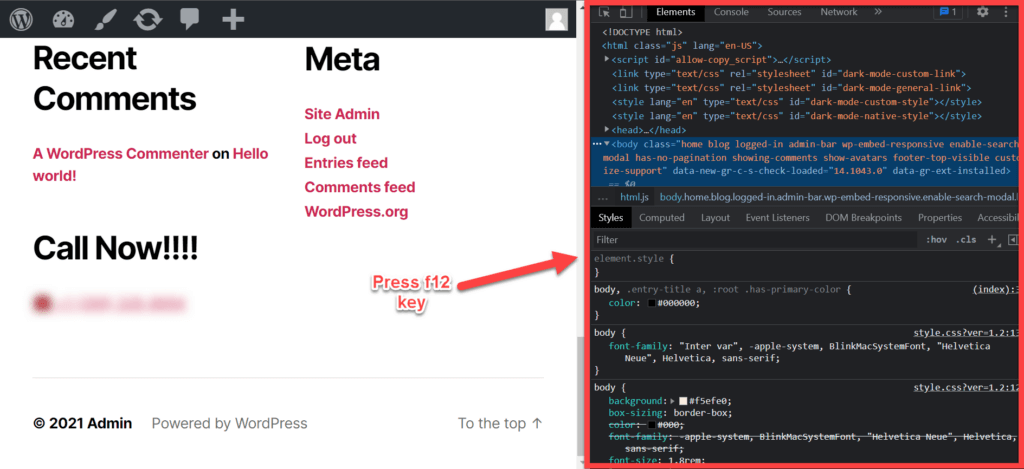This screenshot has height=469, width=1024.
Task: Expand the head element node
Action: (x=607, y=129)
